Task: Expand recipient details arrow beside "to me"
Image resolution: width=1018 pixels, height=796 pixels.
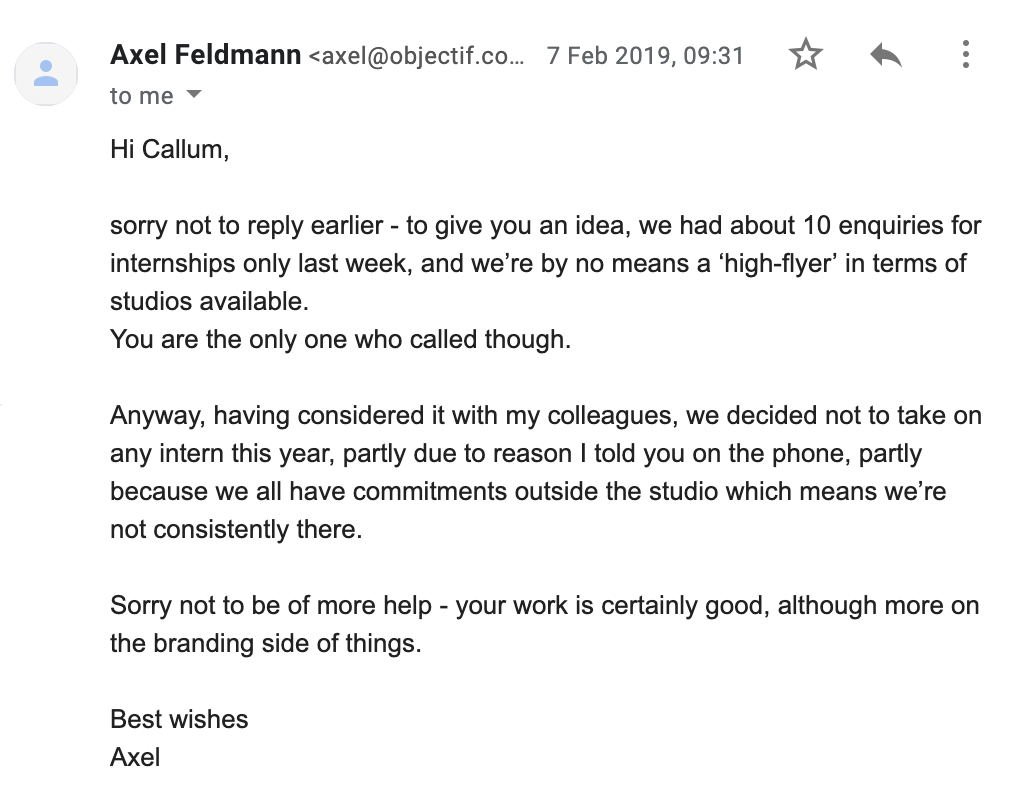Action: (194, 95)
